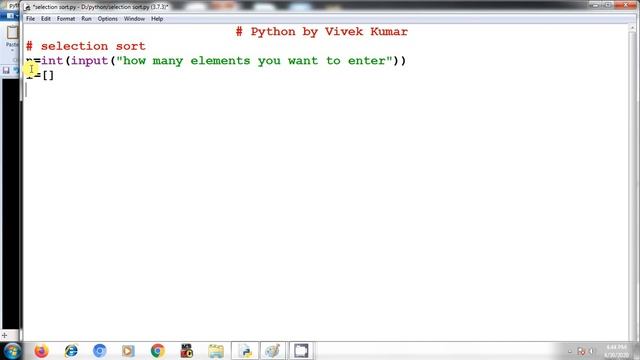Open the blue Chromium icon in taskbar
640x360 pixels.
[99, 351]
